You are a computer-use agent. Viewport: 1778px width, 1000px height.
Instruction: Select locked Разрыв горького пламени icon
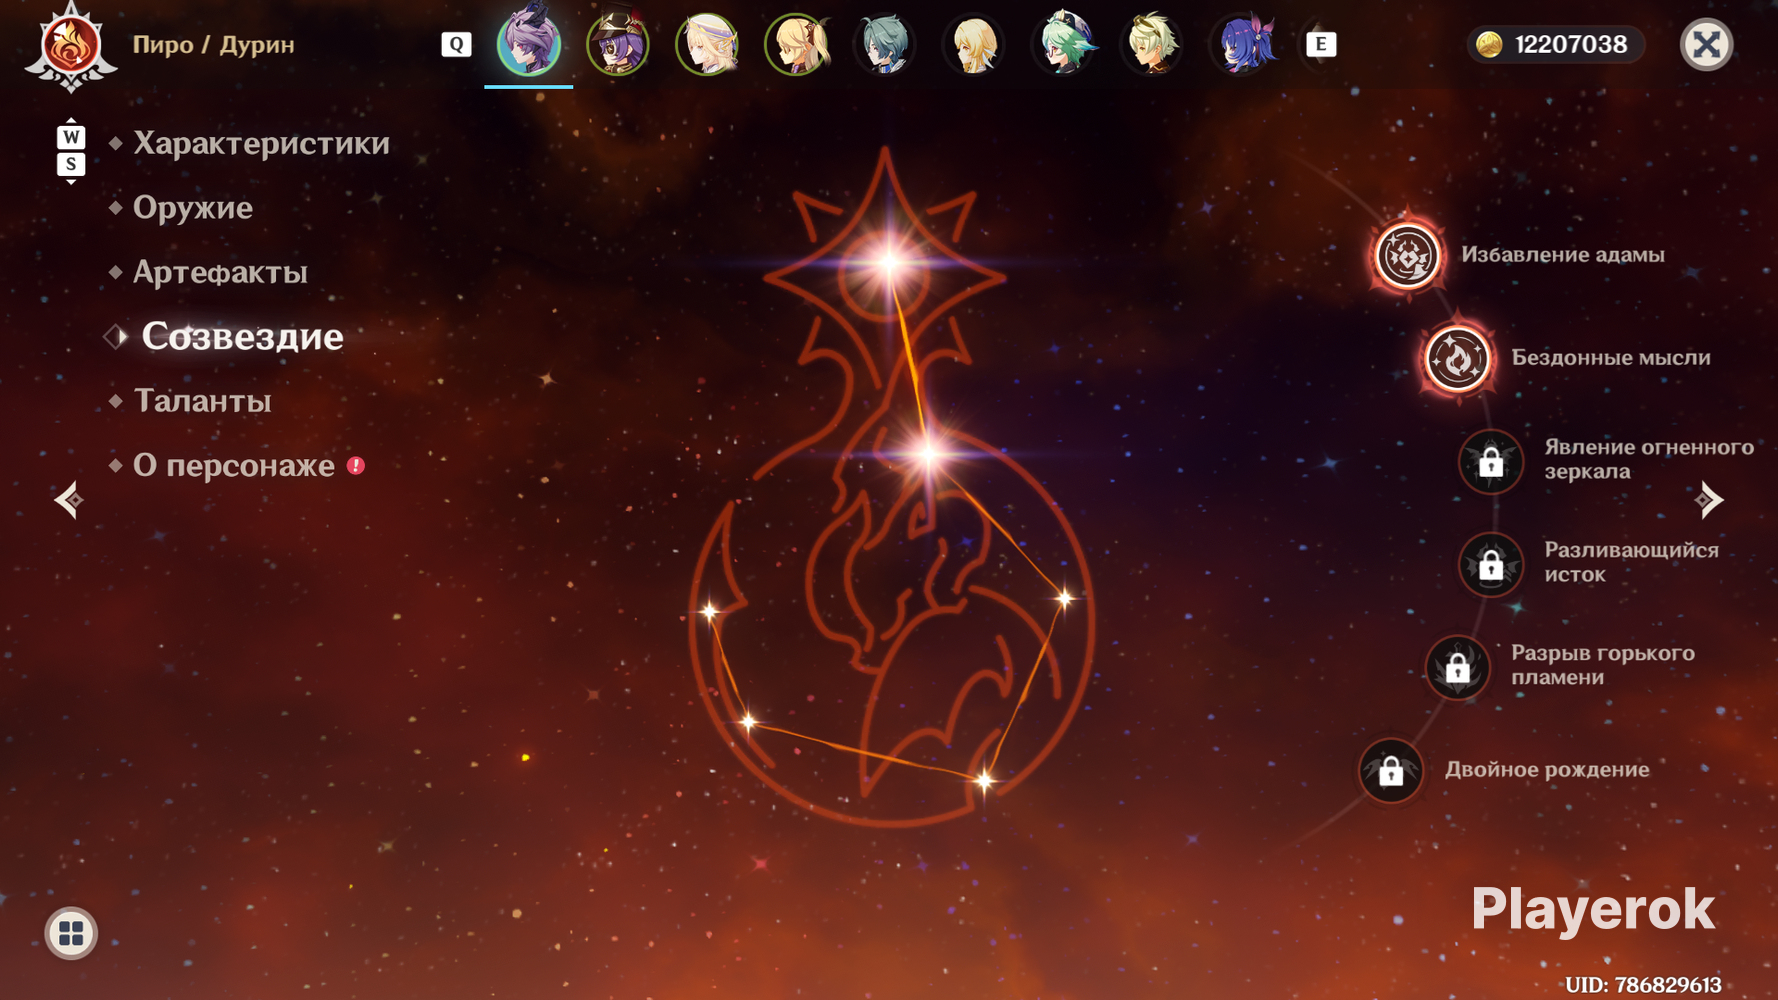point(1457,667)
